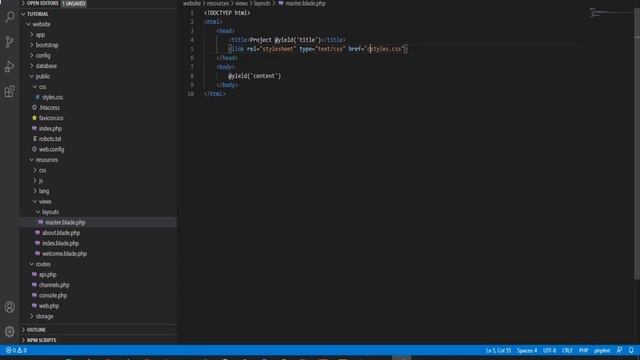This screenshot has width=640, height=360.
Task: Place cursor on @yield('content') line
Action: (255, 76)
